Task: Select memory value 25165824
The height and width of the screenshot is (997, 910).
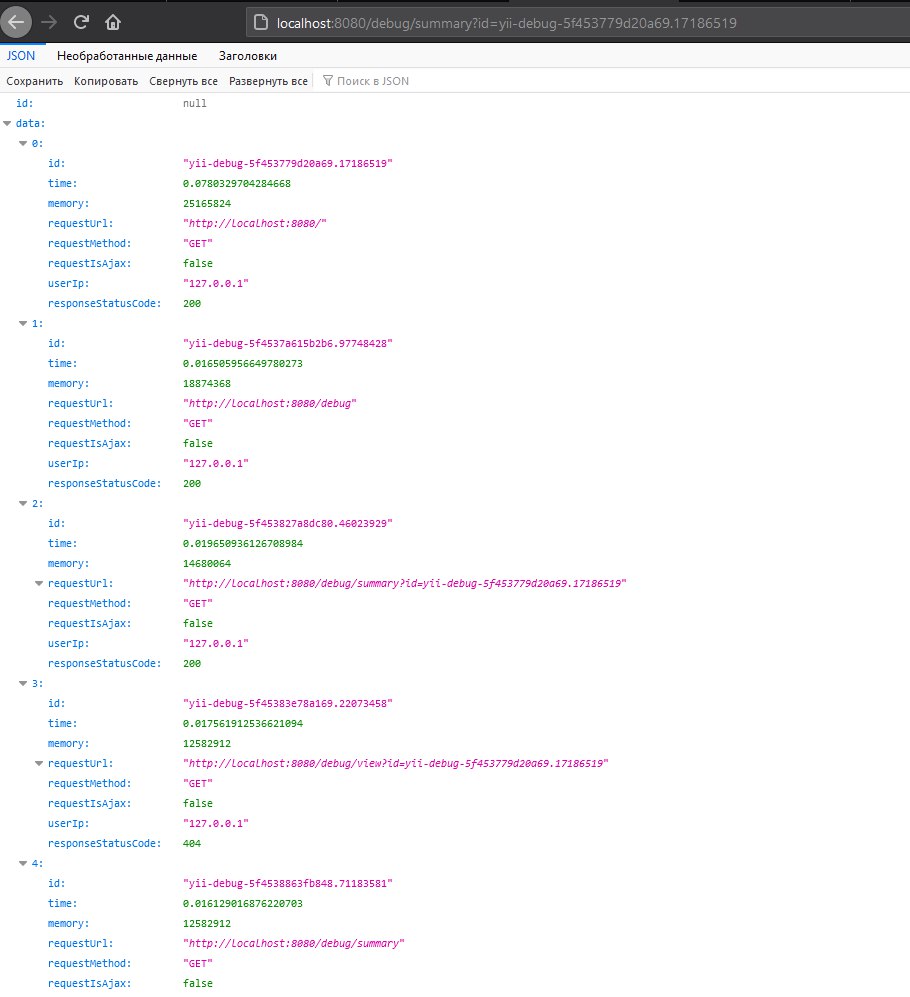Action: point(207,203)
